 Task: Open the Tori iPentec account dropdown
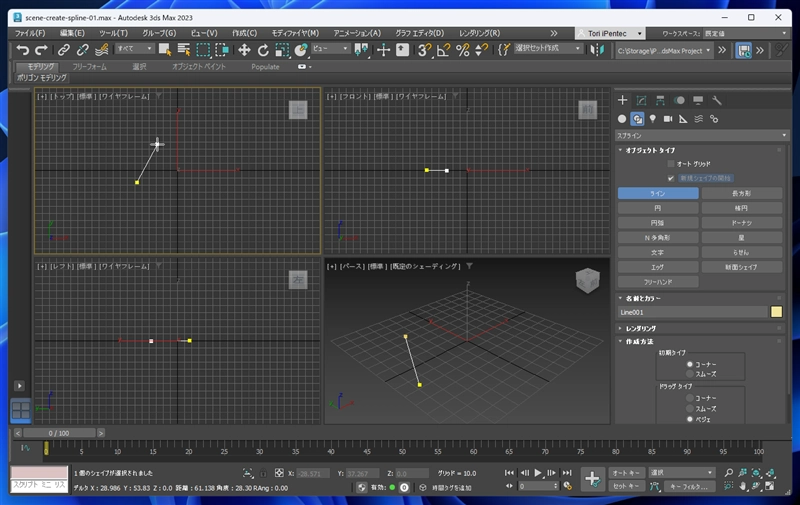click(x=610, y=33)
